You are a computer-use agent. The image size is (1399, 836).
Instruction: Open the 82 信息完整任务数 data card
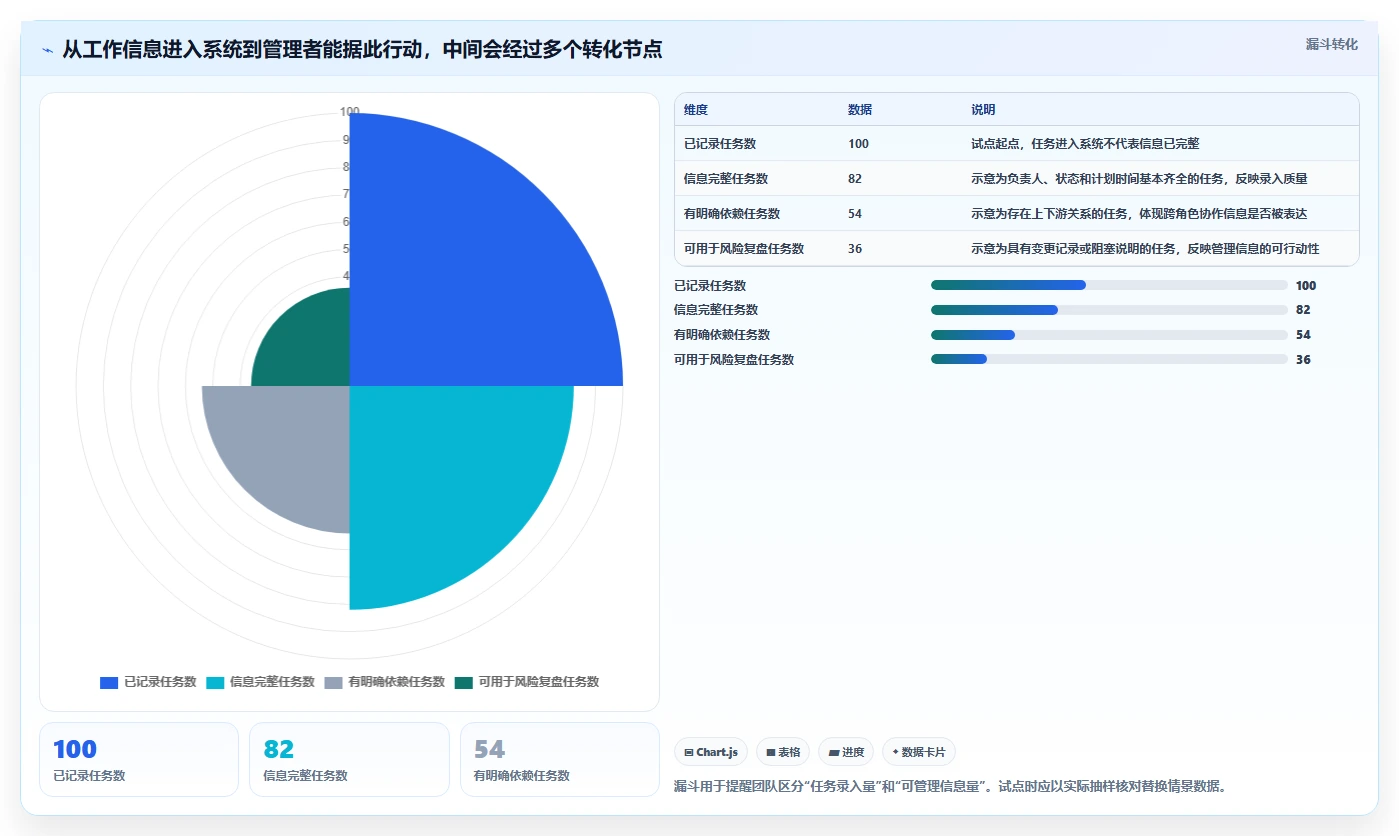[x=349, y=760]
